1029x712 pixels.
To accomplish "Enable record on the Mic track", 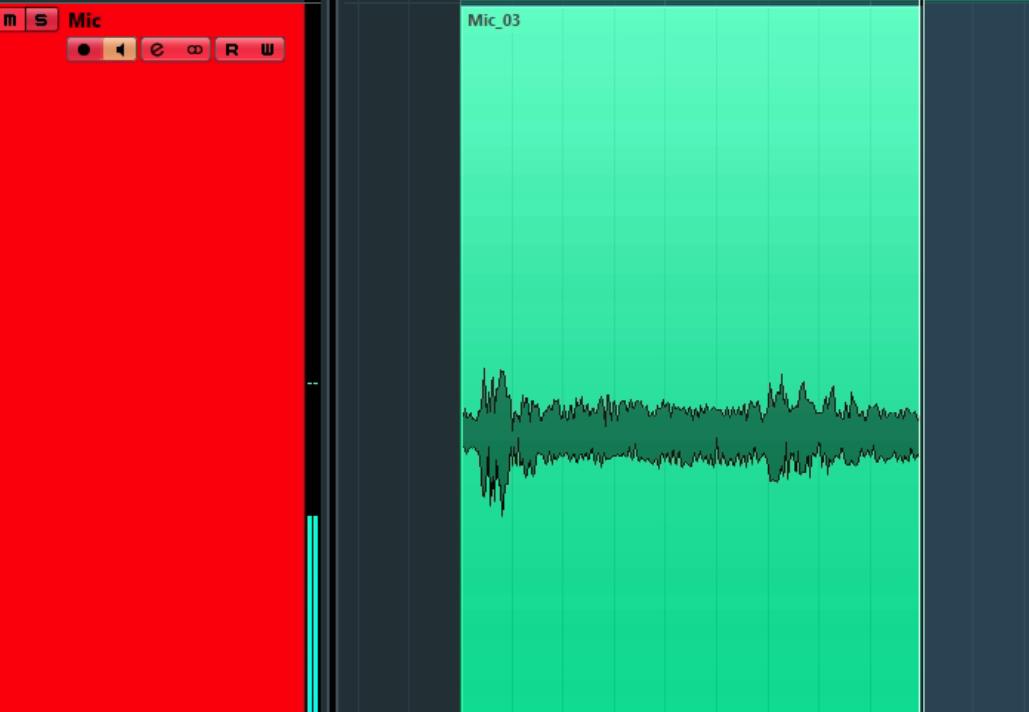I will [85, 50].
